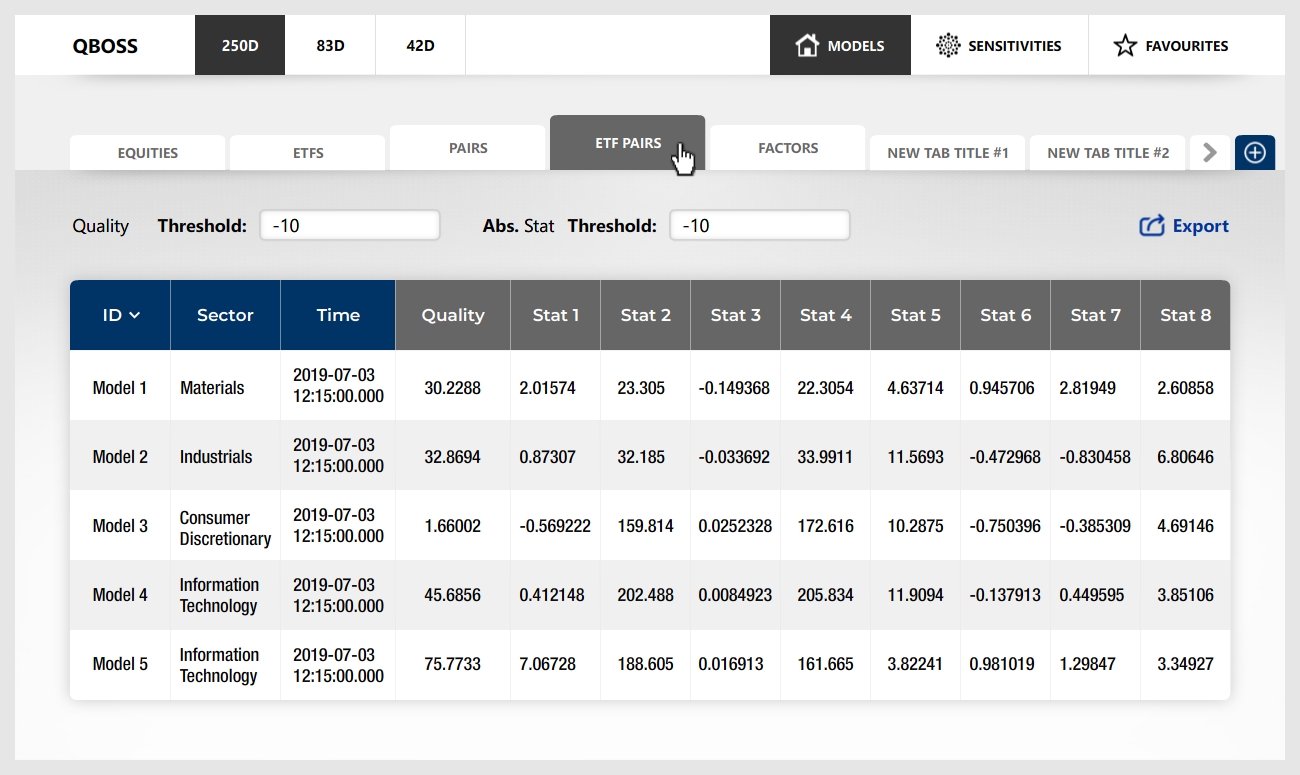Click the Export arrow icon

1152,226
